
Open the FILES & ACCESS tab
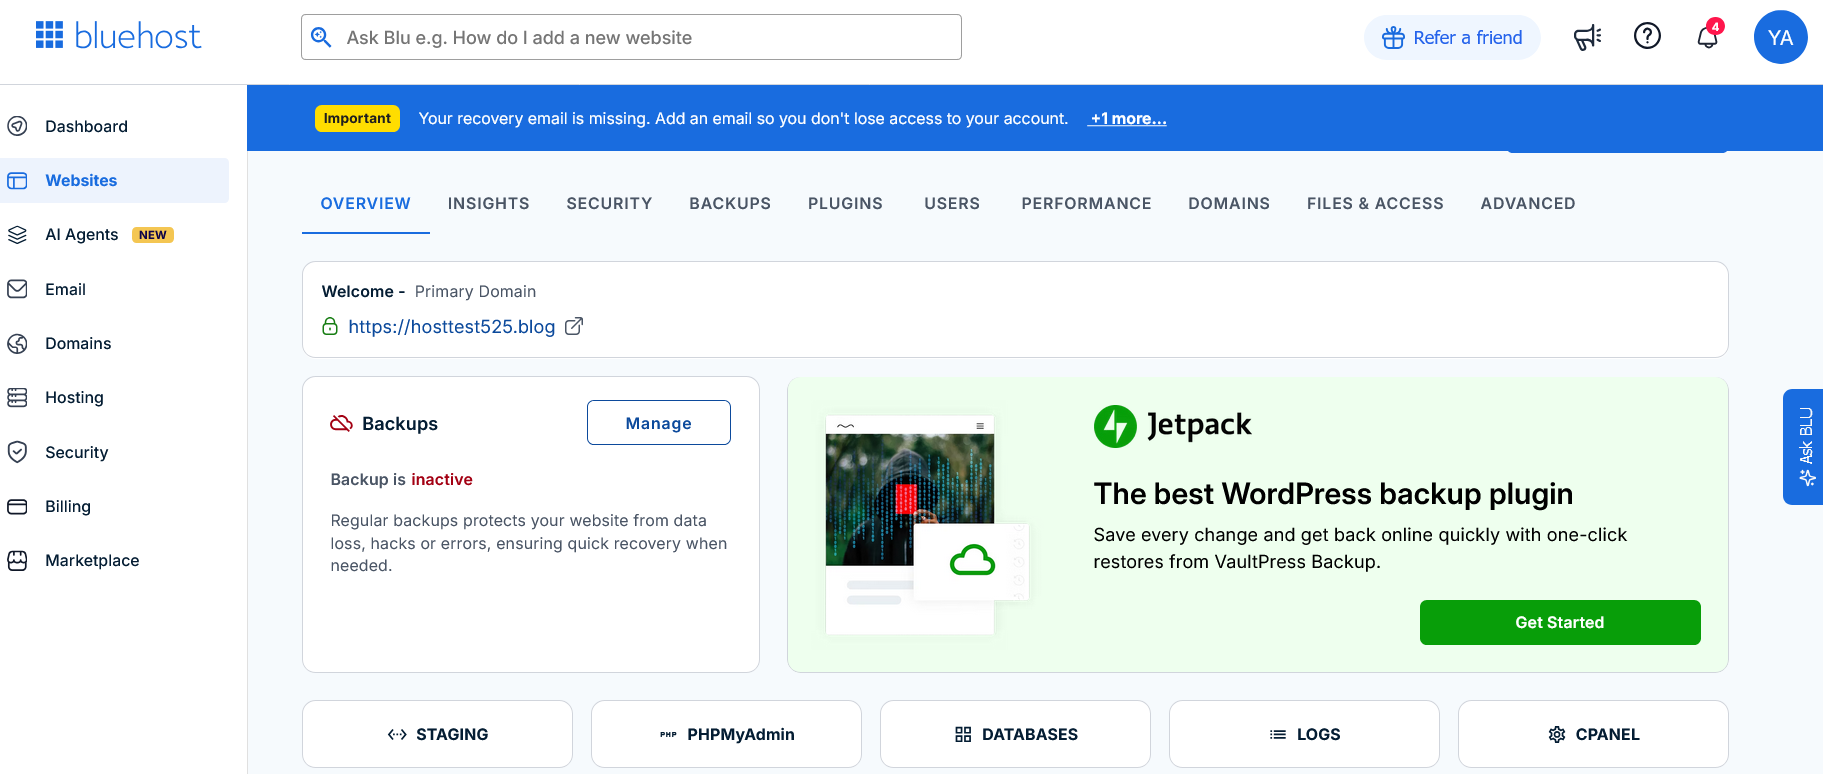[1375, 203]
